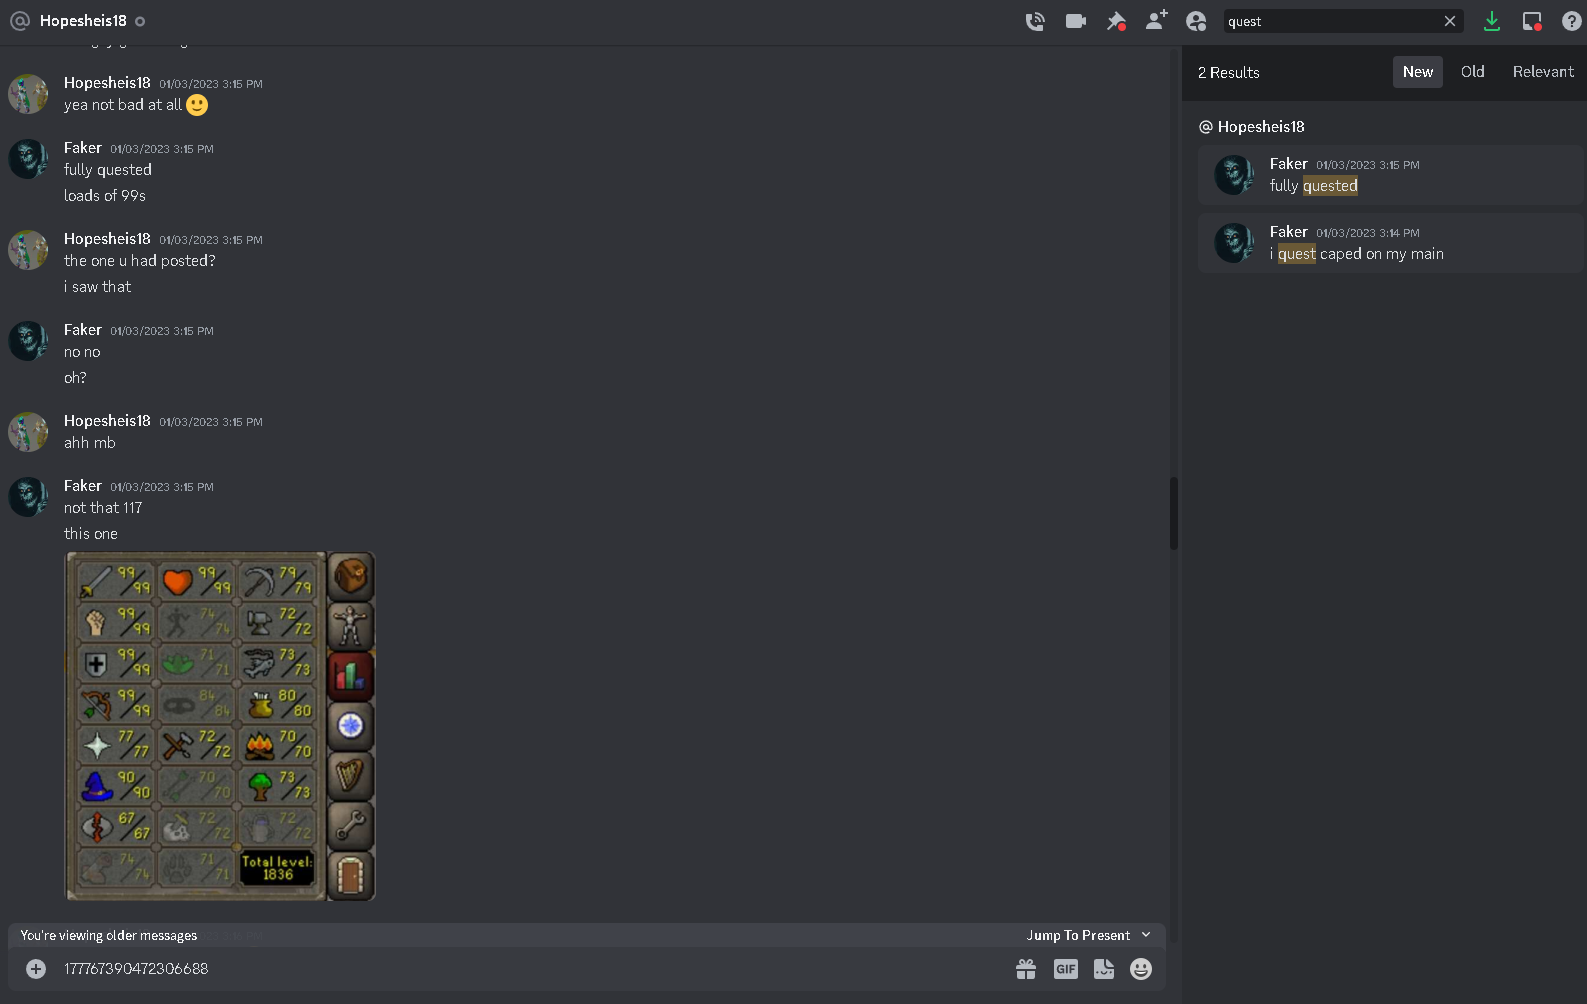1587x1004 pixels.
Task: Click message 'not that 117'
Action: click(x=103, y=508)
